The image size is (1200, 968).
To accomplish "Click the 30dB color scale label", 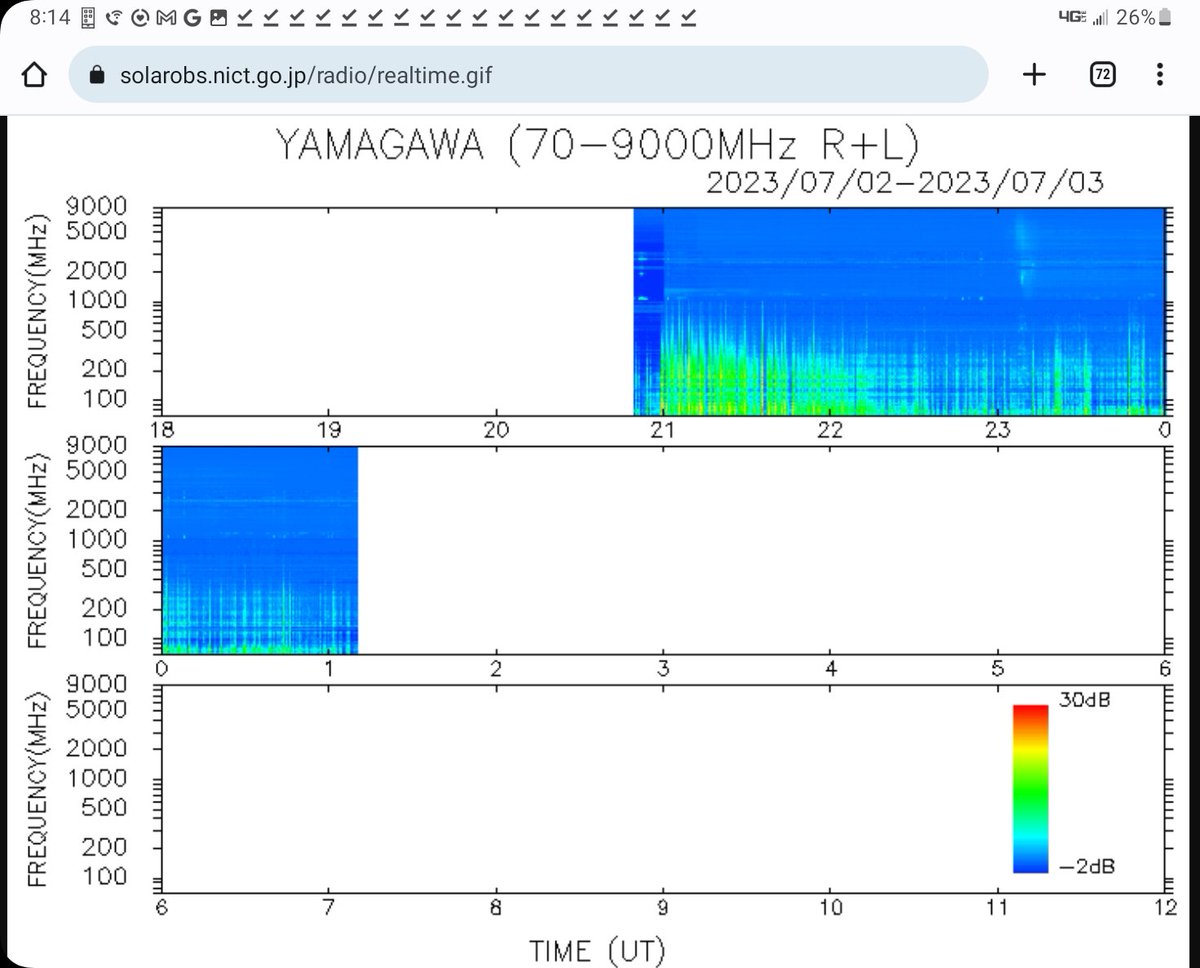I will click(1084, 700).
